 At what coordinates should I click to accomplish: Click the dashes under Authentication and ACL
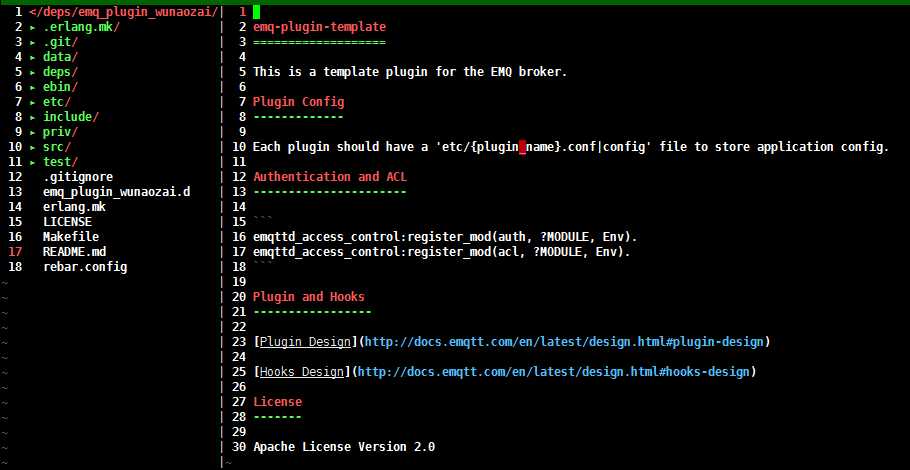[x=330, y=192]
